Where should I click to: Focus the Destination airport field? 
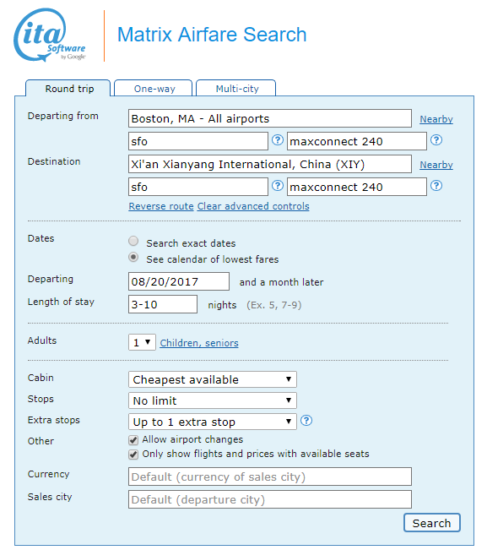pyautogui.click(x=270, y=164)
